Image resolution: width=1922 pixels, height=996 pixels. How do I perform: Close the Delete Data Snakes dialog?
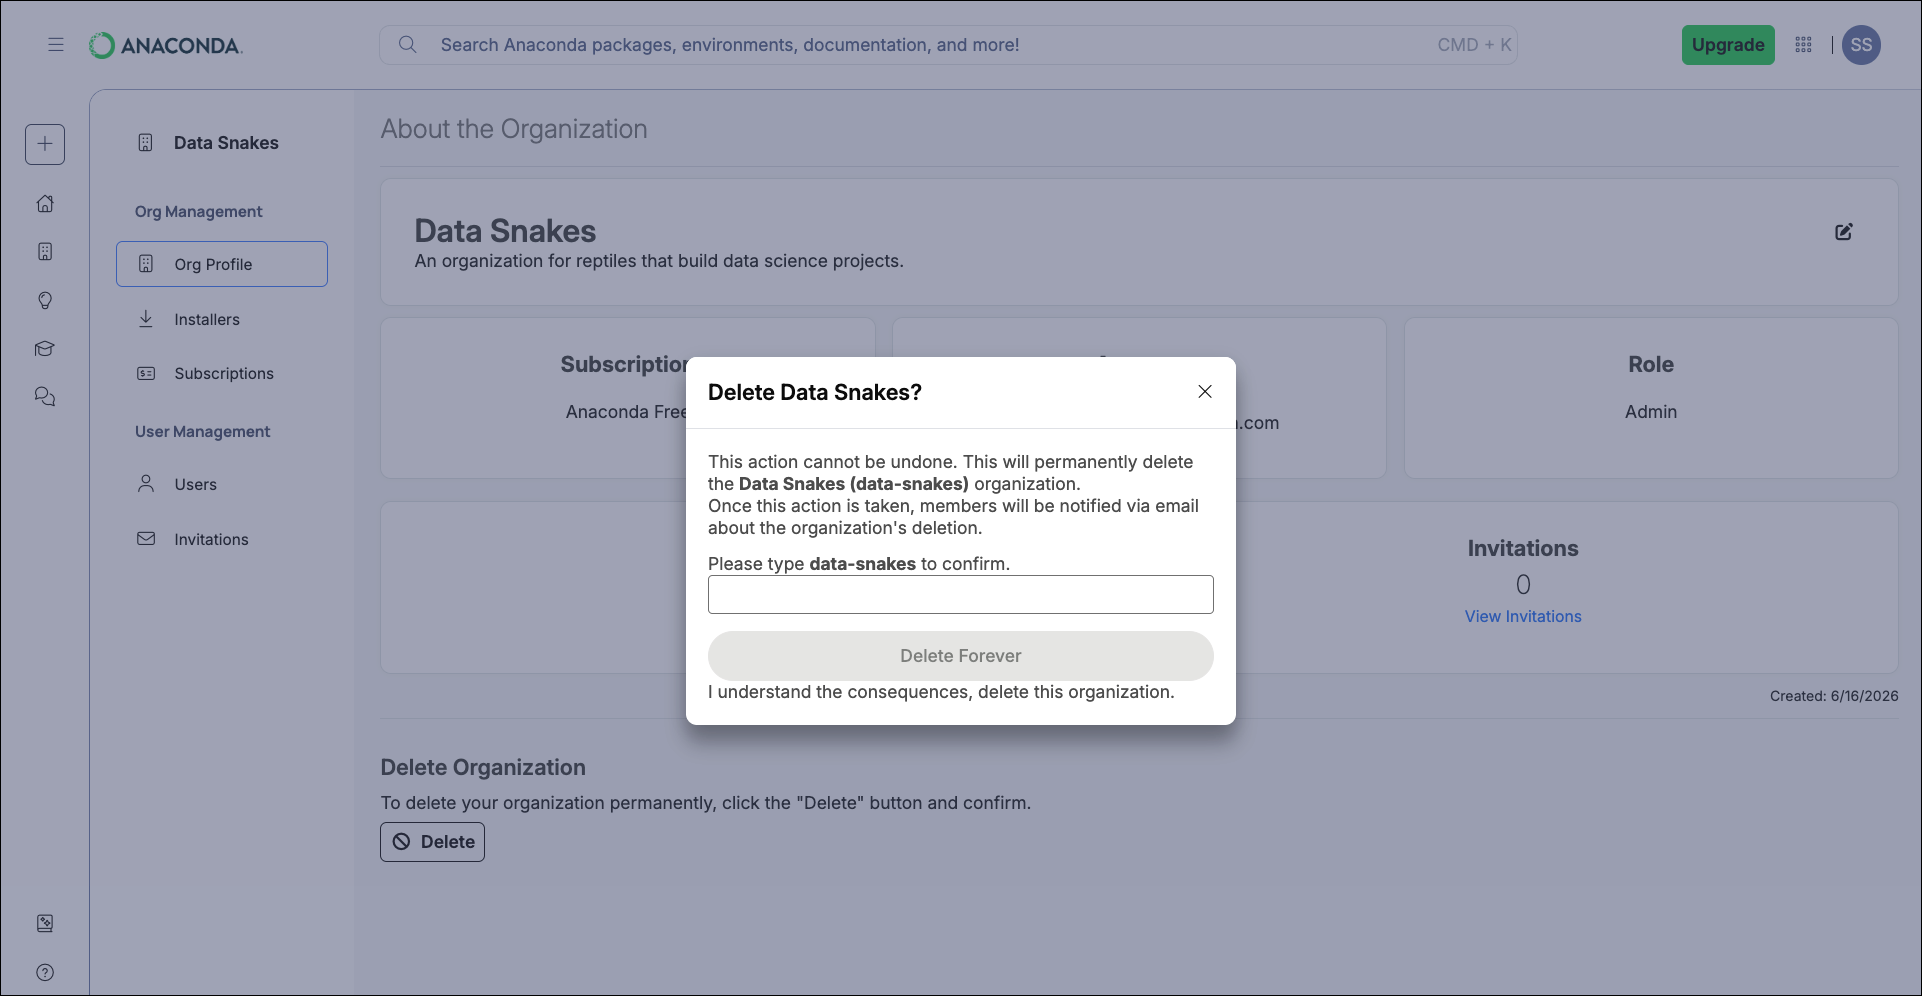(1205, 392)
